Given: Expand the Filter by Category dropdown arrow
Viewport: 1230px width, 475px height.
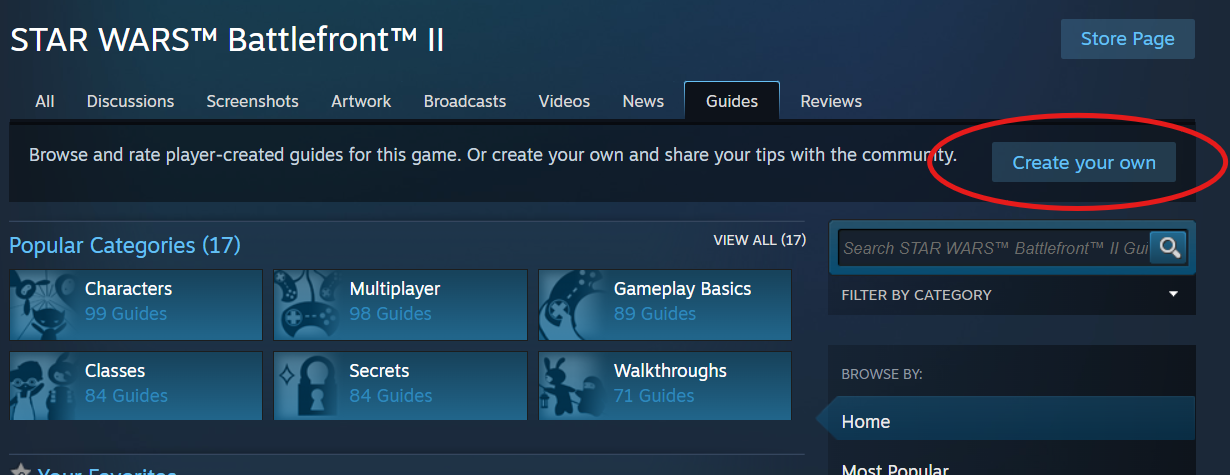Looking at the screenshot, I should tap(1173, 294).
